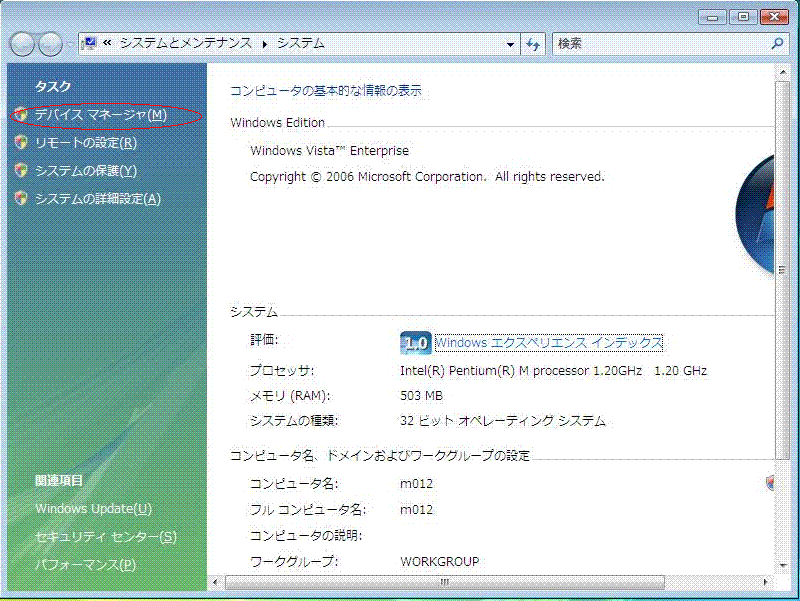Click the vertical scrollbar thumb

point(782,269)
